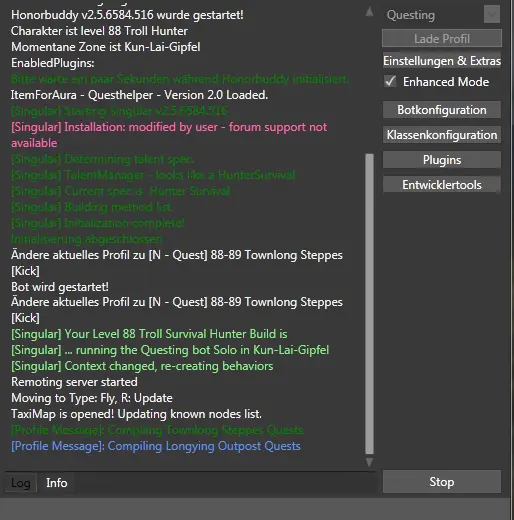Select the Questing combo box field
This screenshot has height=520, width=514.
pyautogui.click(x=442, y=14)
